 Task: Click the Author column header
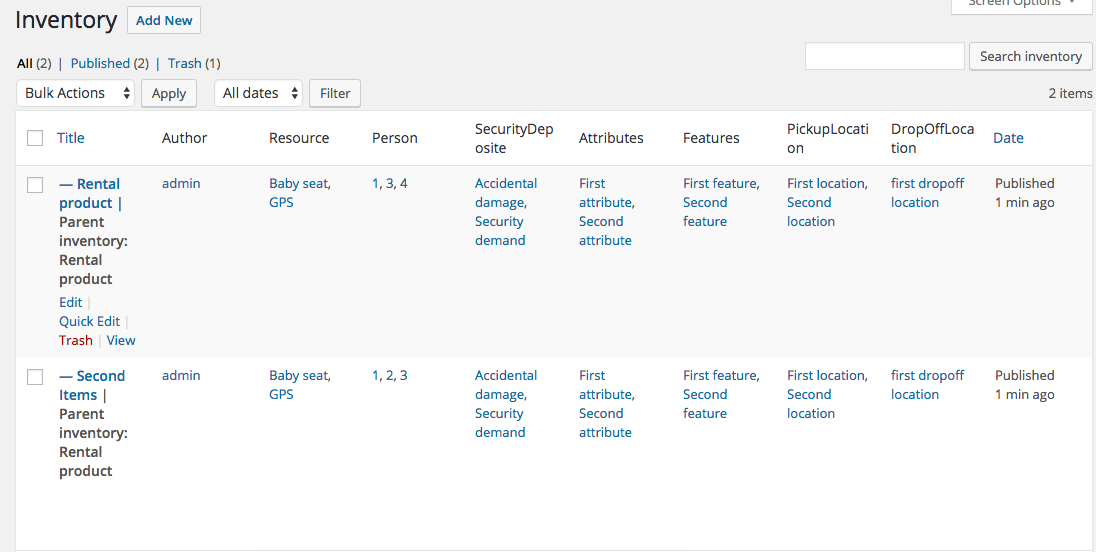click(x=185, y=138)
